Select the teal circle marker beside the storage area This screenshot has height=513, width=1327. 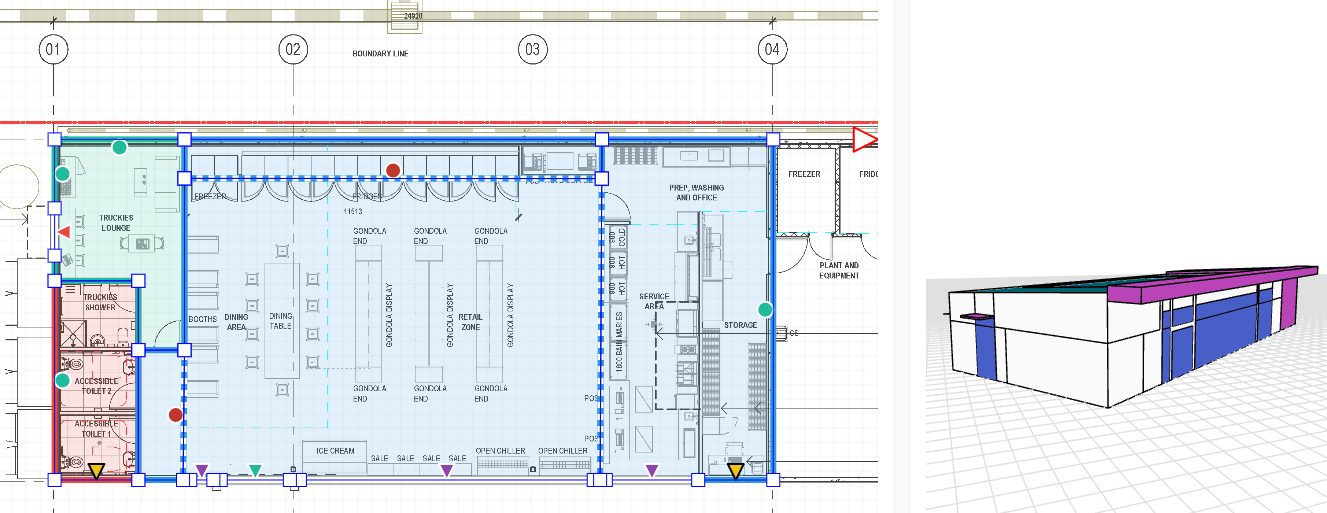coord(766,310)
